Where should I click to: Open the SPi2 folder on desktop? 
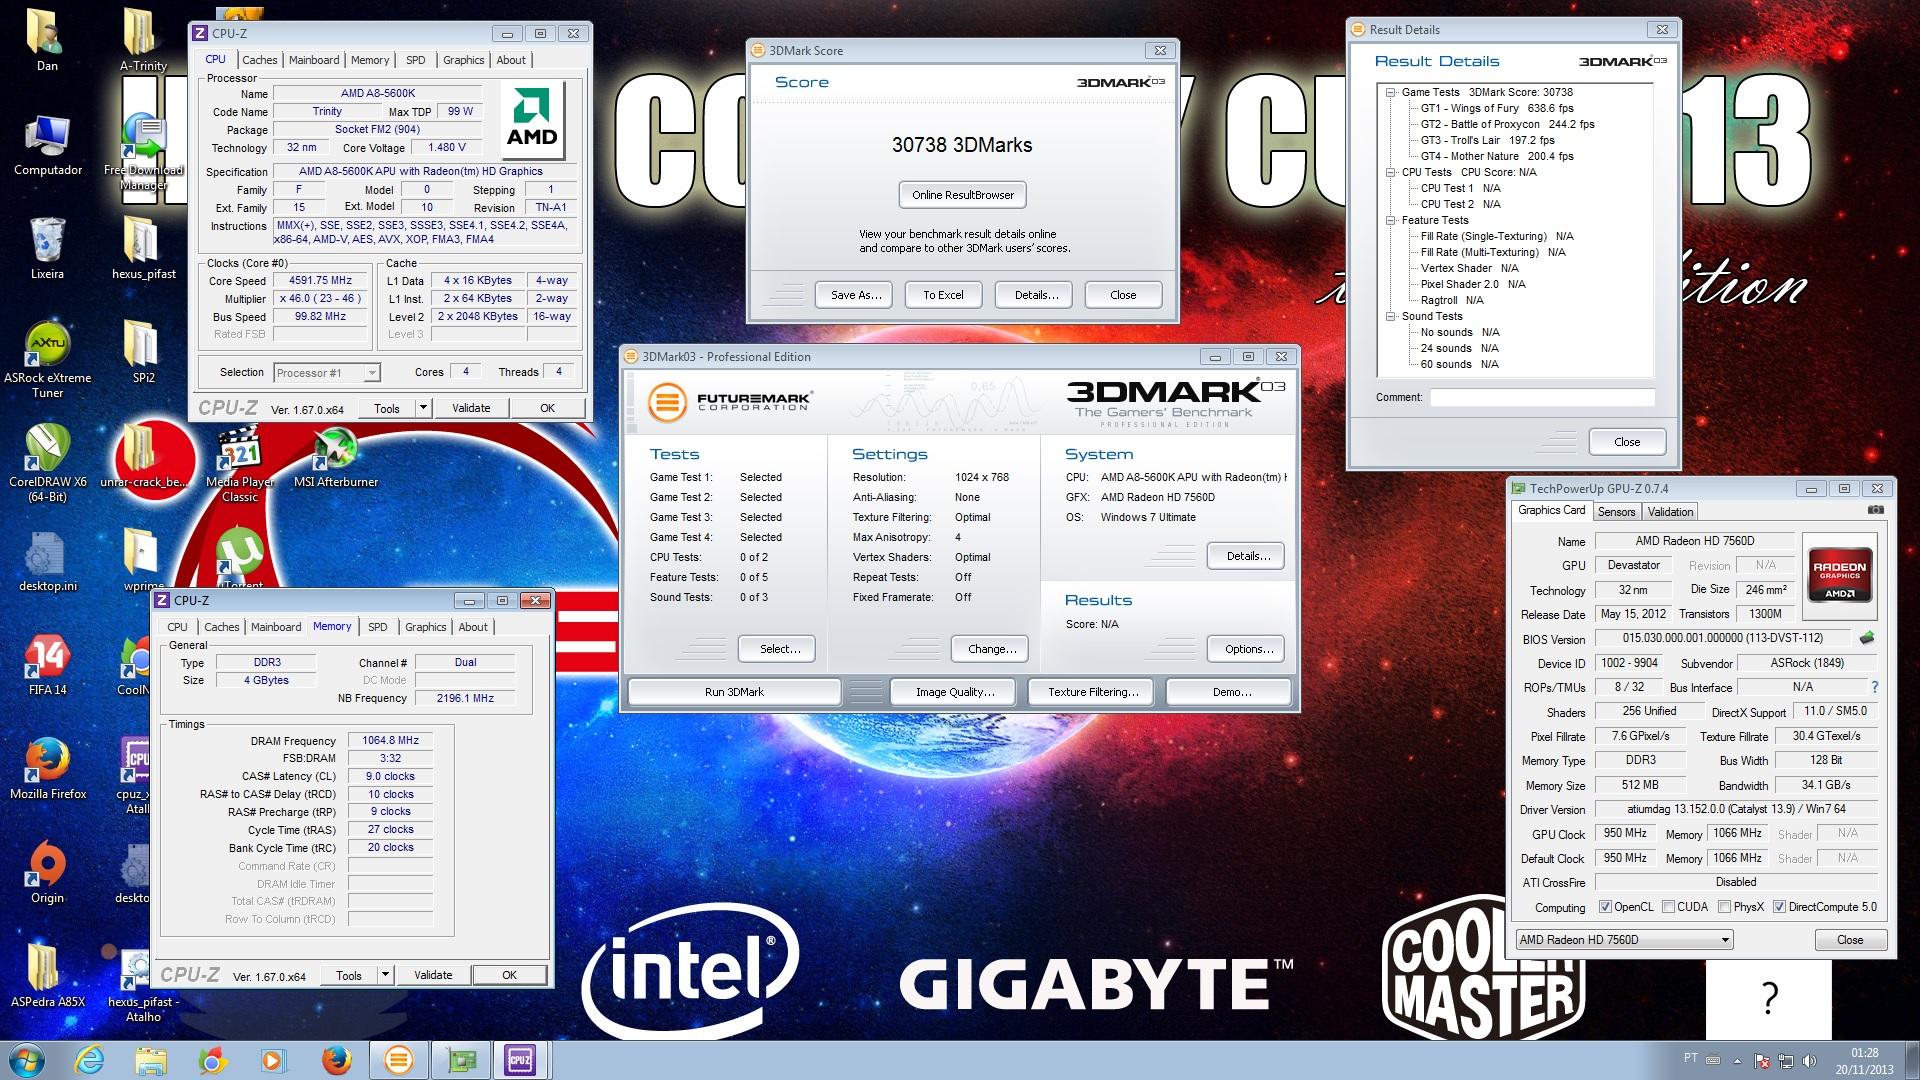coord(144,353)
